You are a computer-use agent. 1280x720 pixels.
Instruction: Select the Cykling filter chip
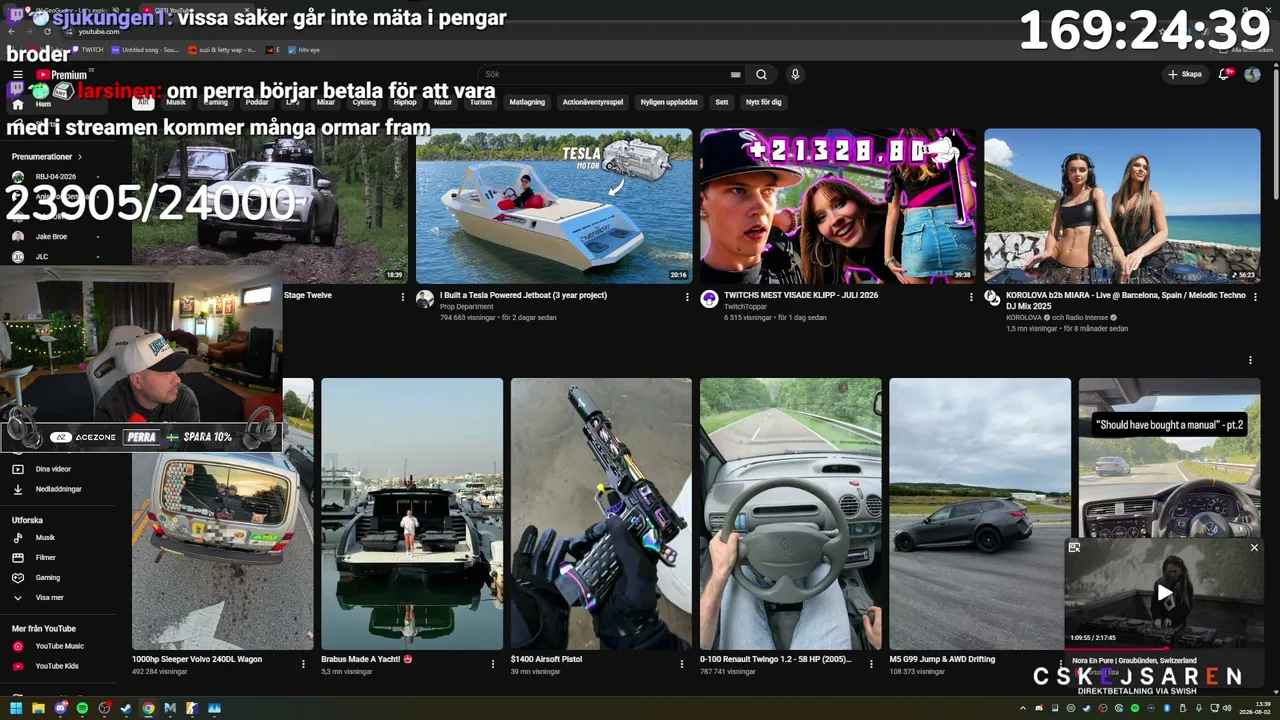[364, 102]
